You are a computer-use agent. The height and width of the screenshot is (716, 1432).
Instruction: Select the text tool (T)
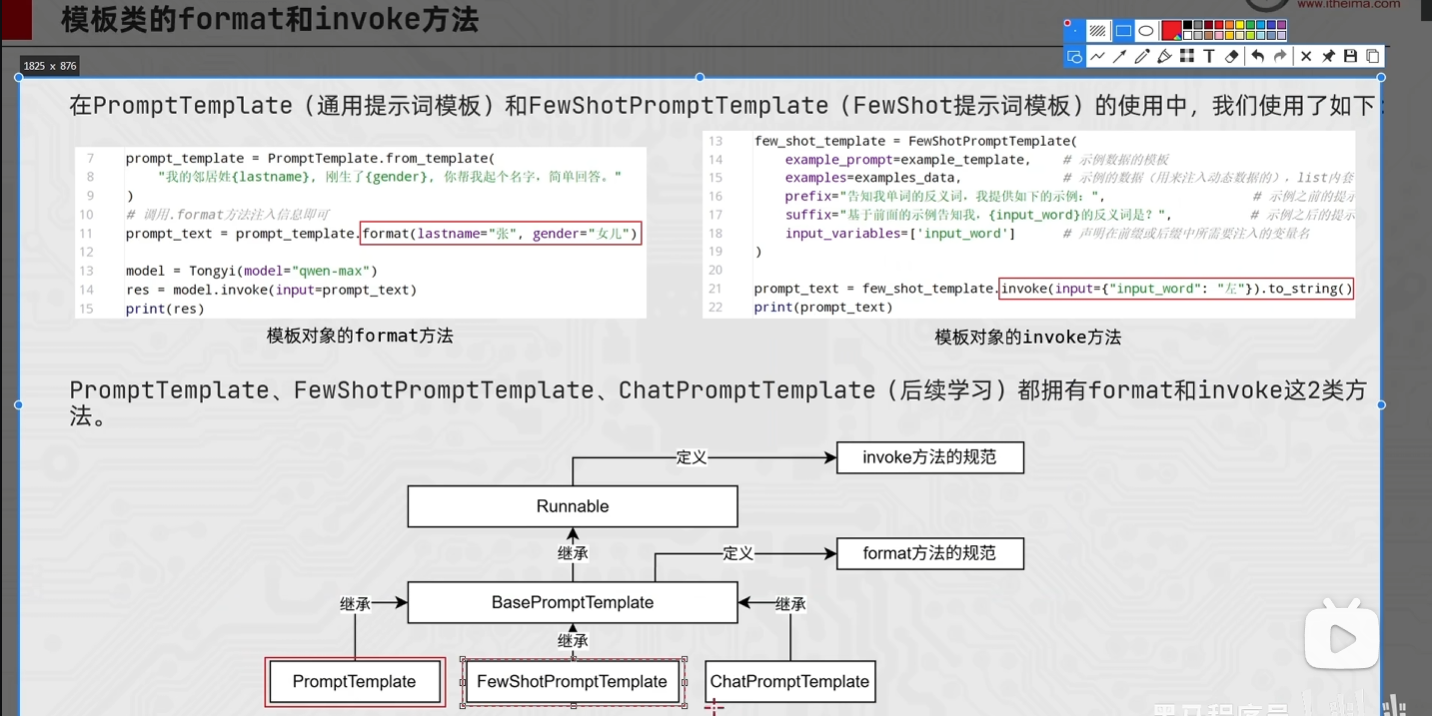[1209, 56]
